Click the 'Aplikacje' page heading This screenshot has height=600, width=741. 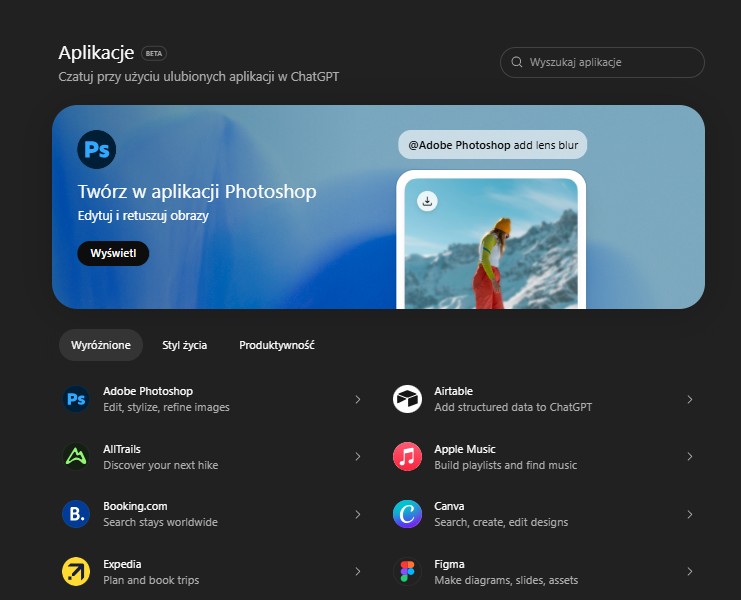[96, 53]
